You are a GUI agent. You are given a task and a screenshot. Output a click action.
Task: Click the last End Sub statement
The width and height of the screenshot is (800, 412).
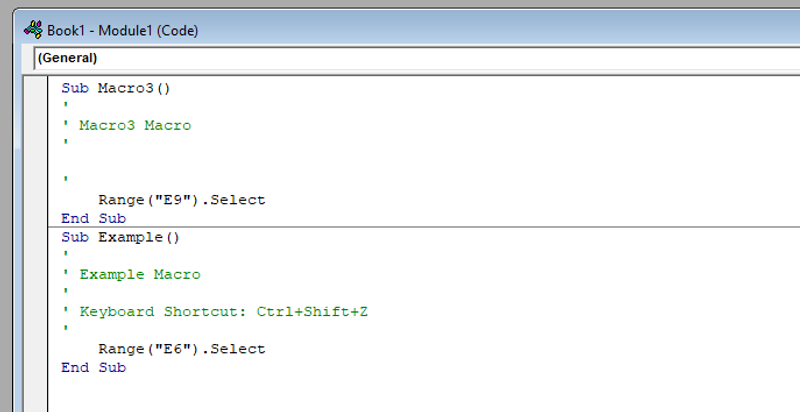point(93,368)
